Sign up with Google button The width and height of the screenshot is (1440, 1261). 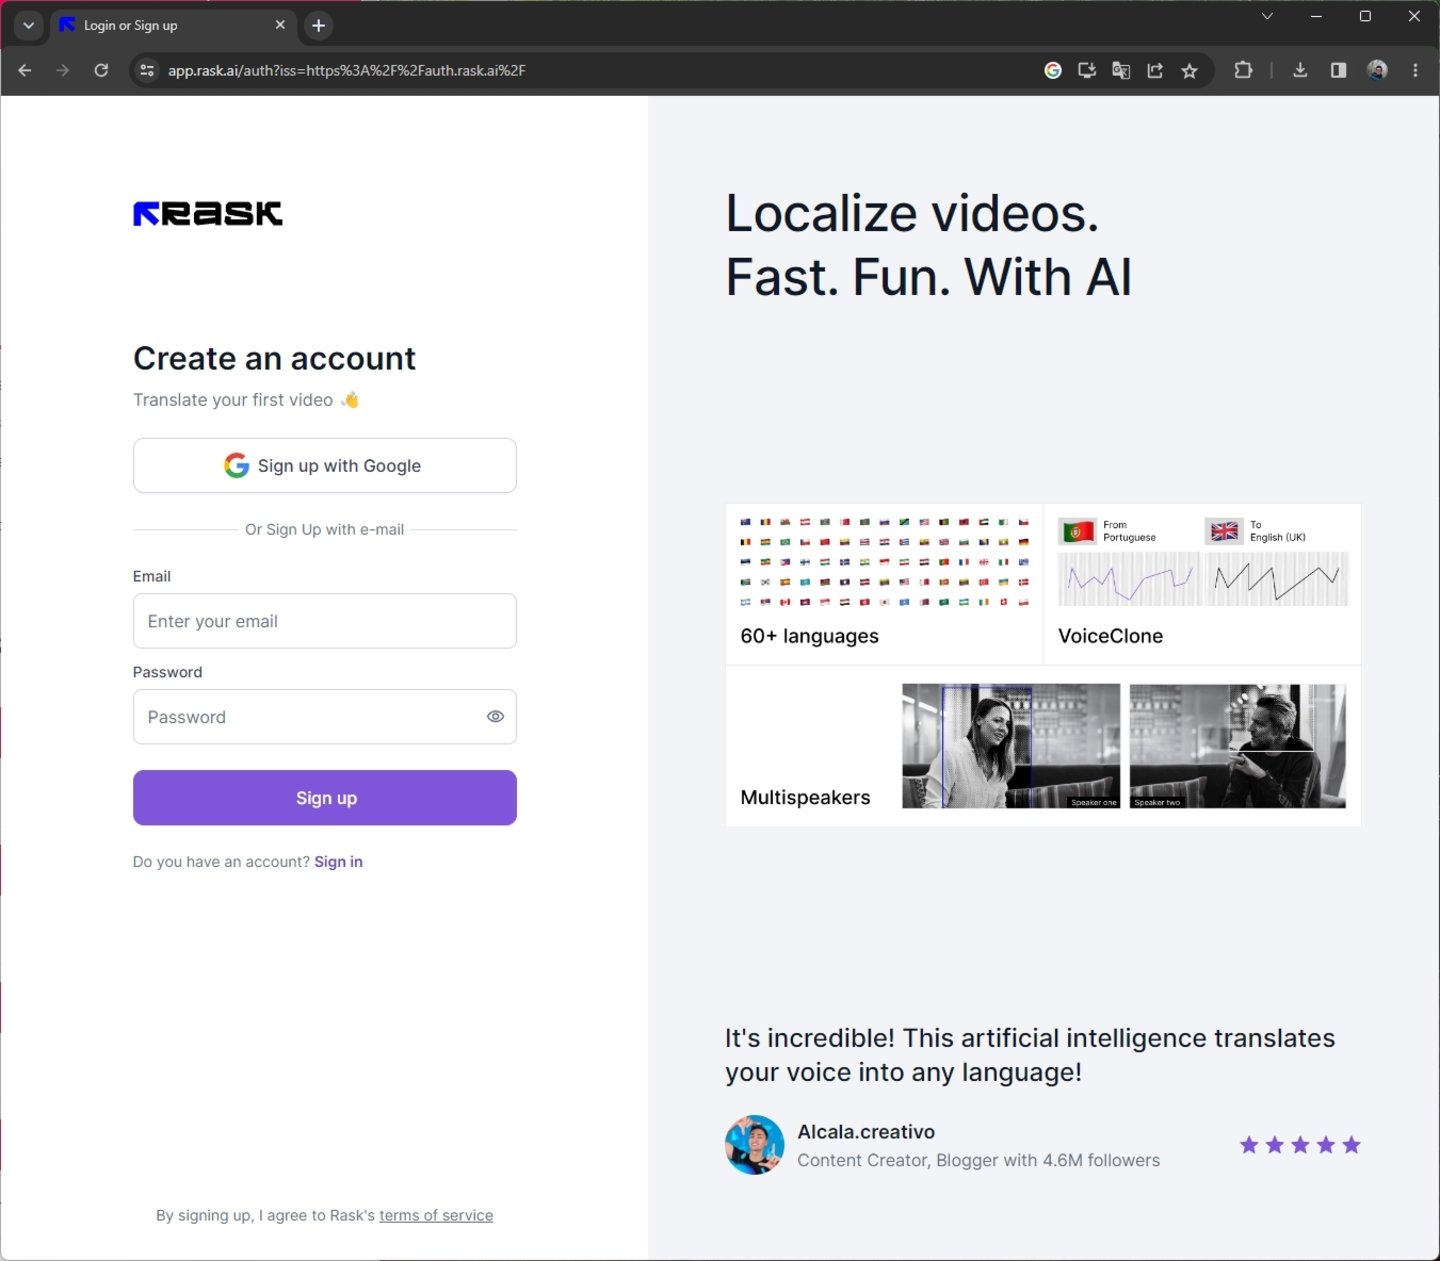click(x=325, y=465)
